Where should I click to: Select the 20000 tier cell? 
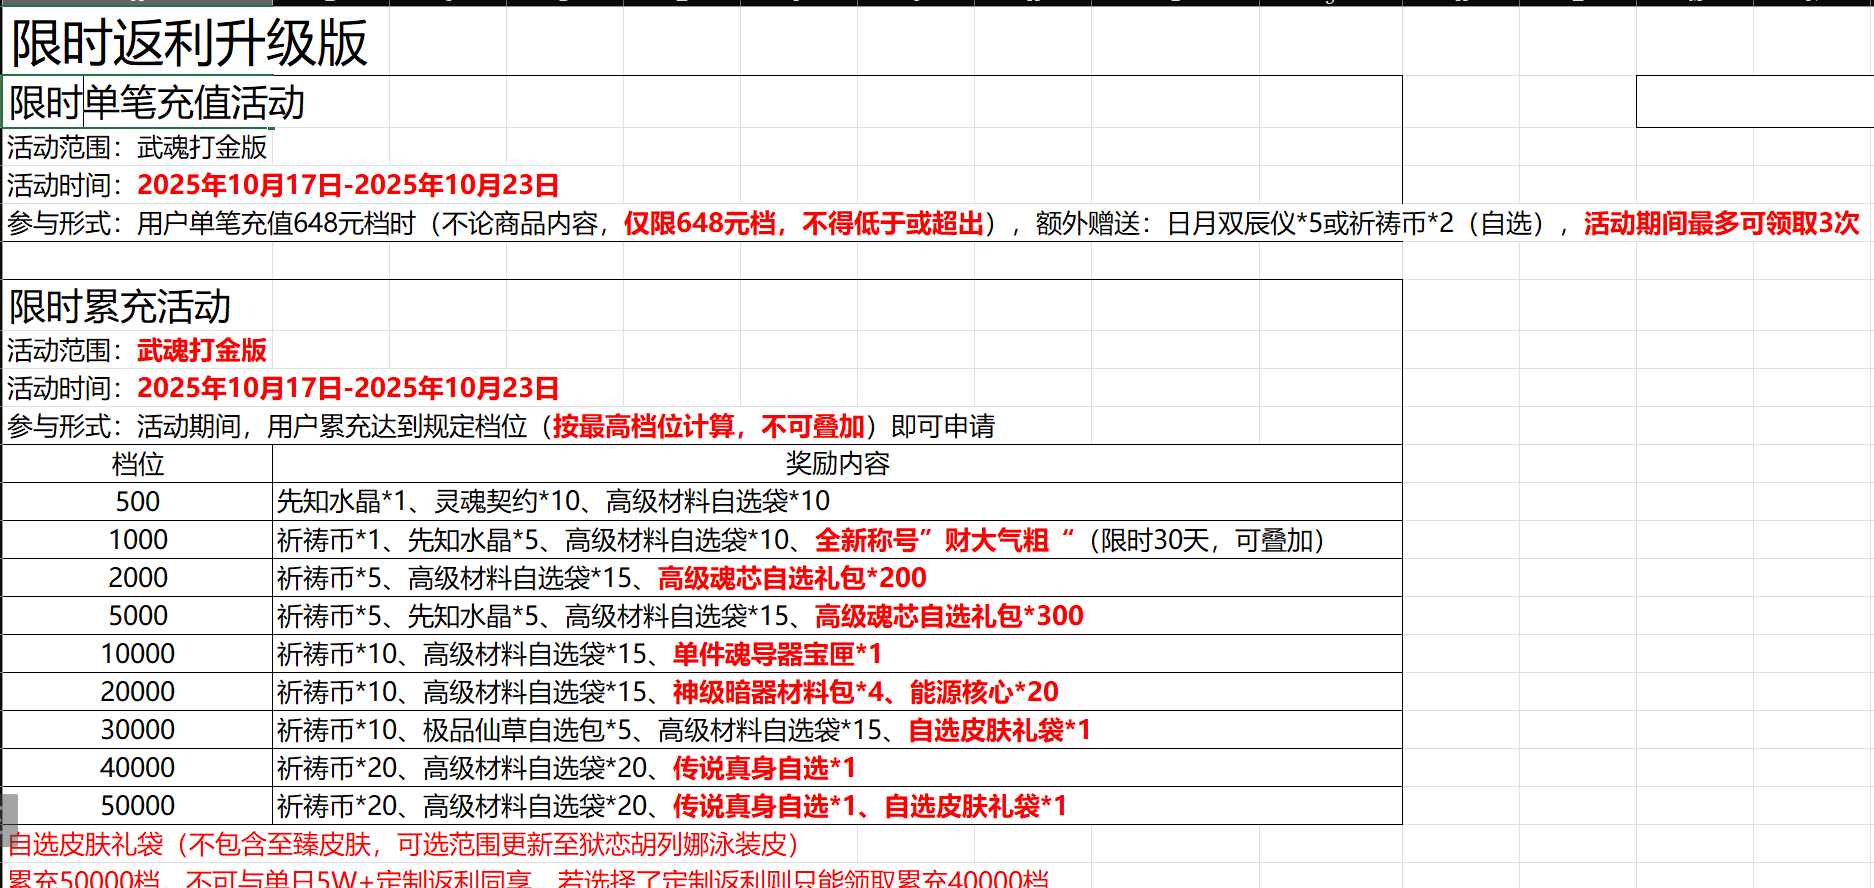point(137,692)
